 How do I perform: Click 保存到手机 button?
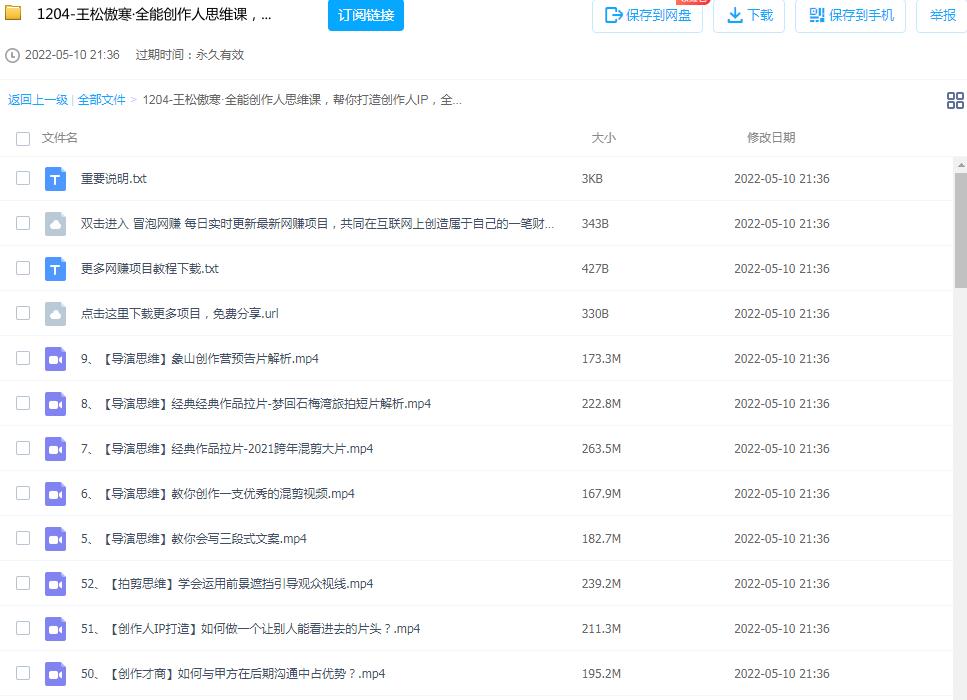[850, 15]
